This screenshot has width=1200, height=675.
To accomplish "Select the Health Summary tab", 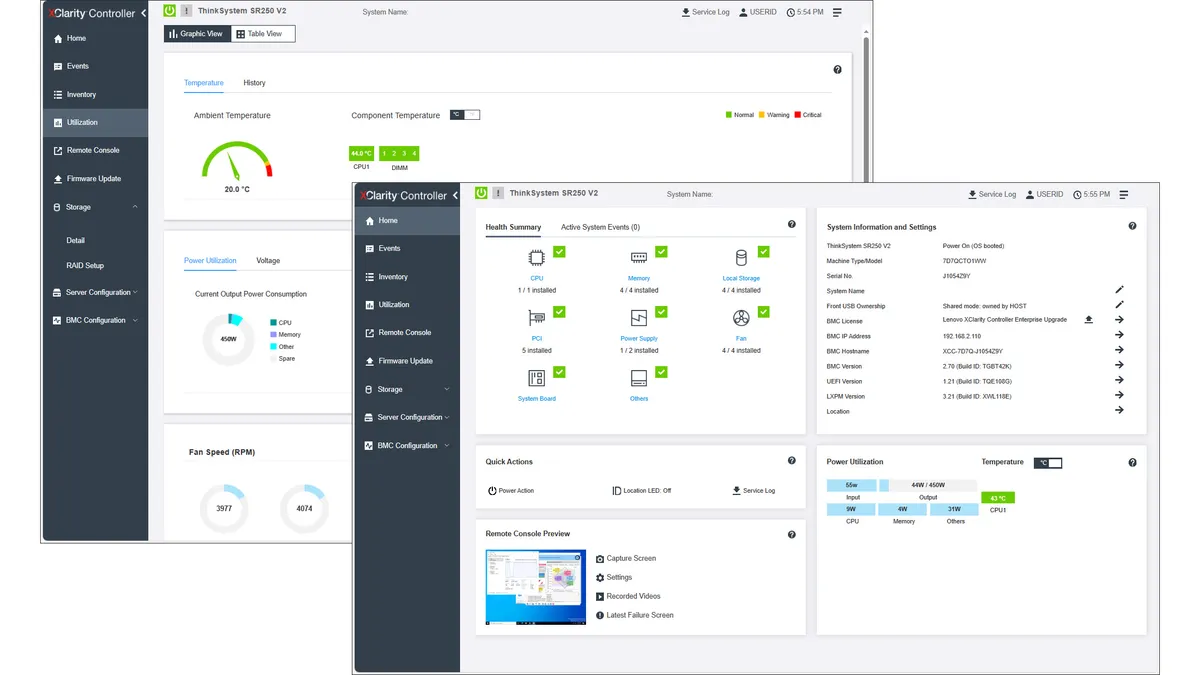I will click(x=513, y=228).
